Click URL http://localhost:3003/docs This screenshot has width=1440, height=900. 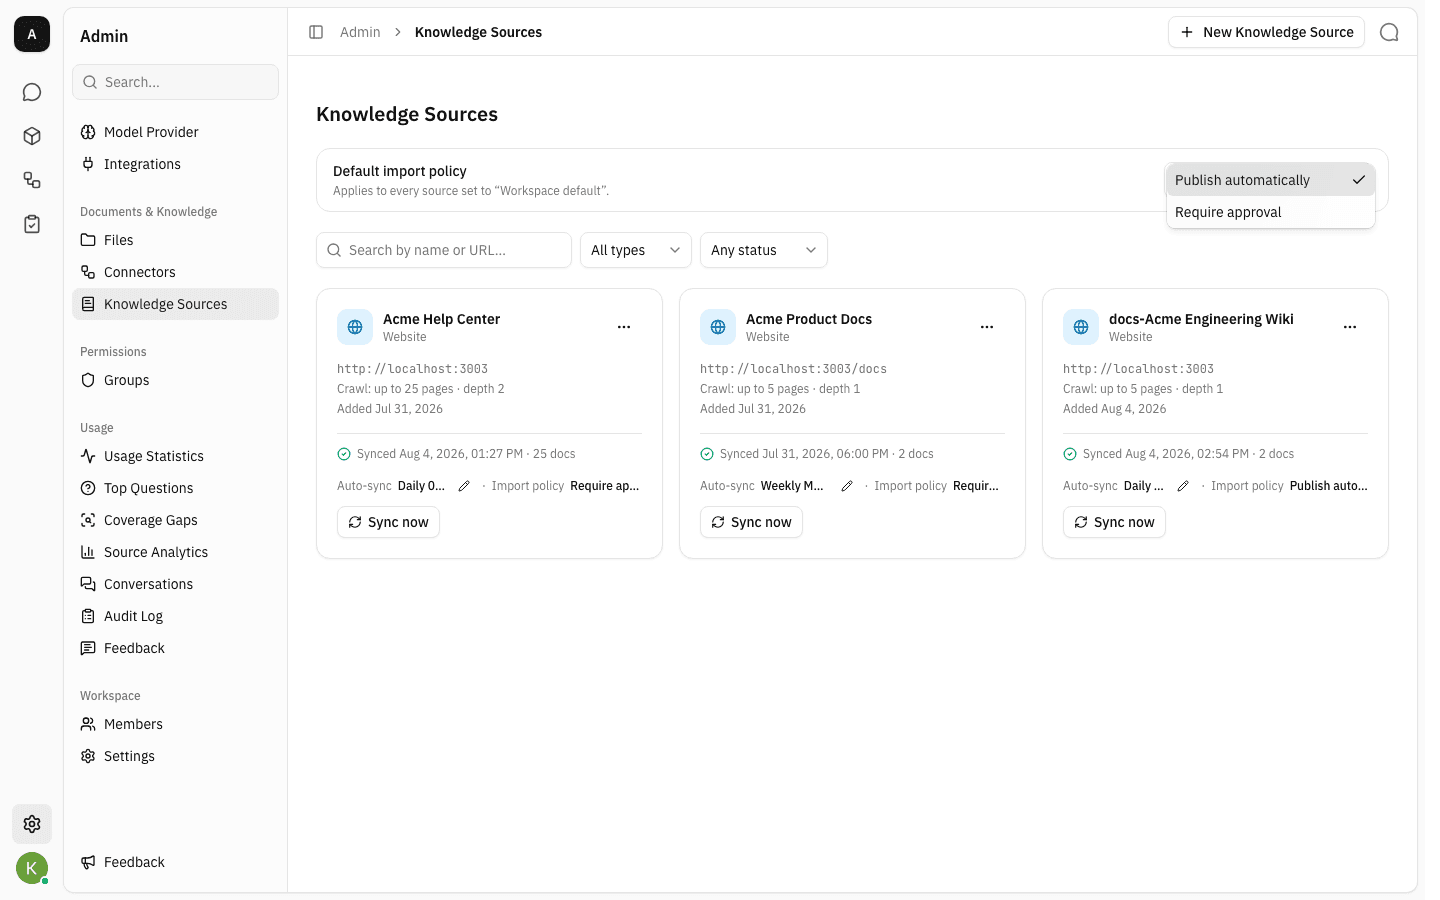coord(793,369)
